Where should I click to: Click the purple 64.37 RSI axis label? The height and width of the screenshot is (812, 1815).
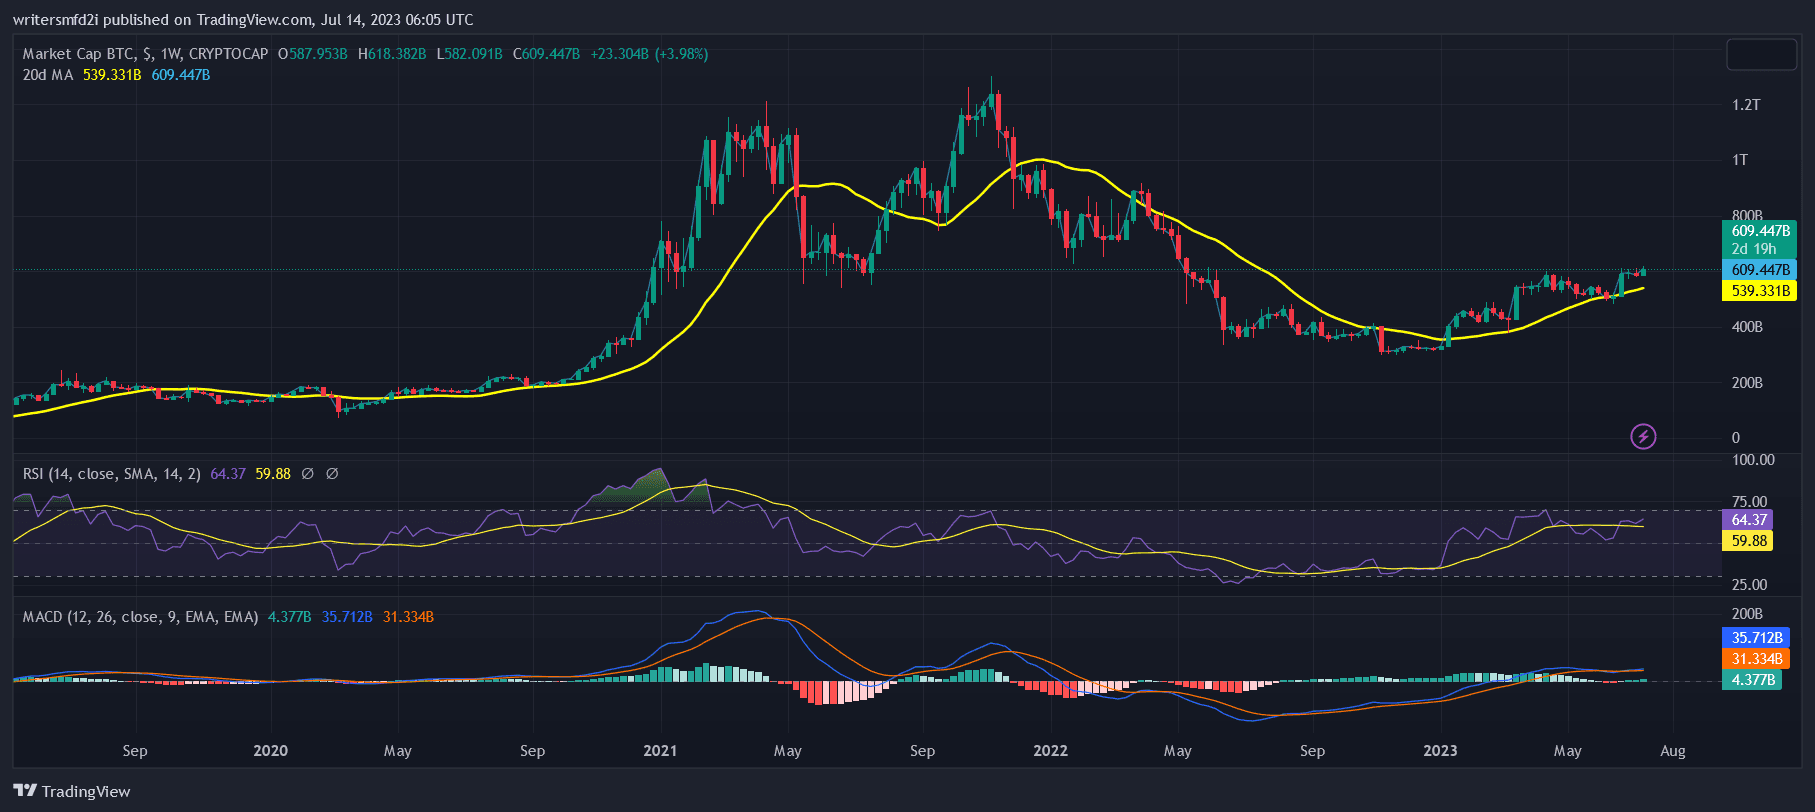[x=1749, y=520]
